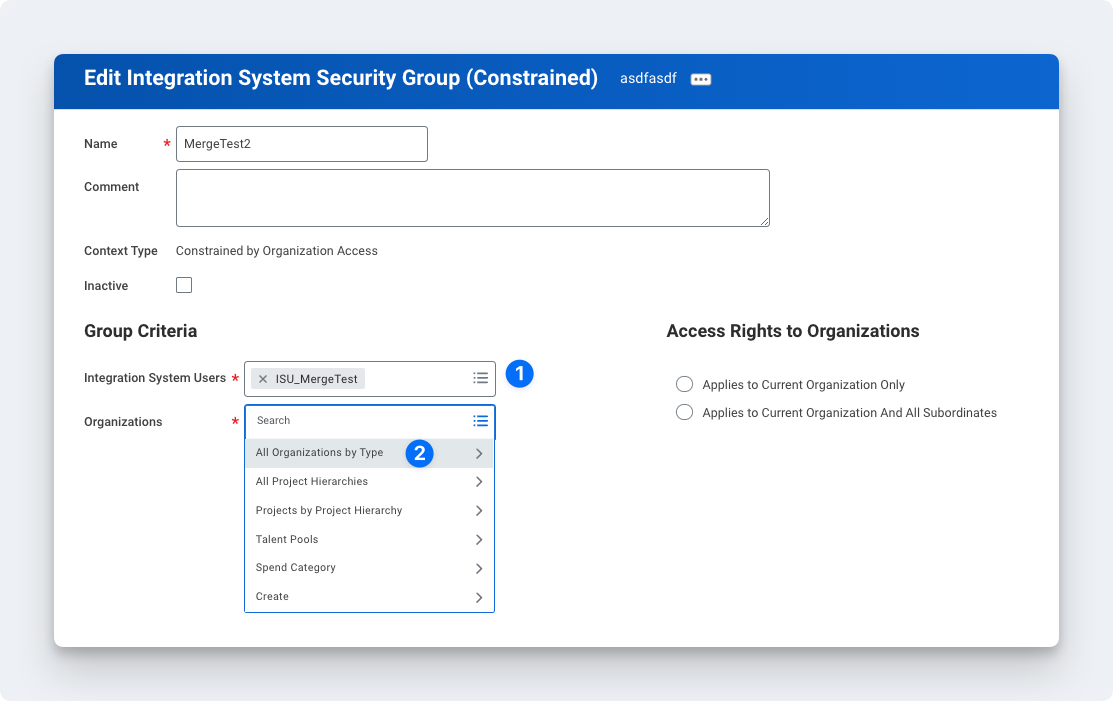Select Current Organization And All Subordinates option
The height and width of the screenshot is (701, 1113).
pos(685,412)
